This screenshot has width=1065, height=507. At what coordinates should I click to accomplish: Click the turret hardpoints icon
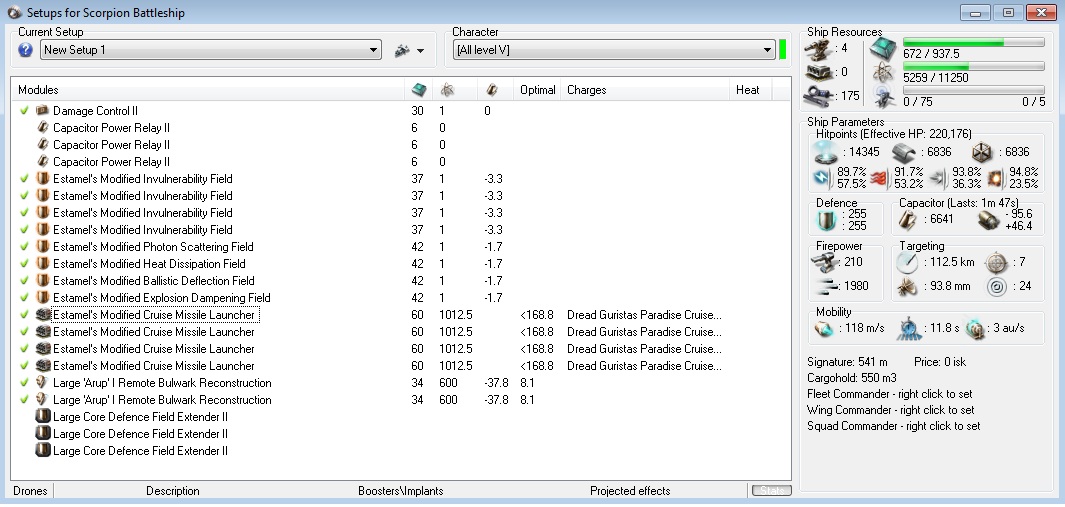tap(818, 48)
